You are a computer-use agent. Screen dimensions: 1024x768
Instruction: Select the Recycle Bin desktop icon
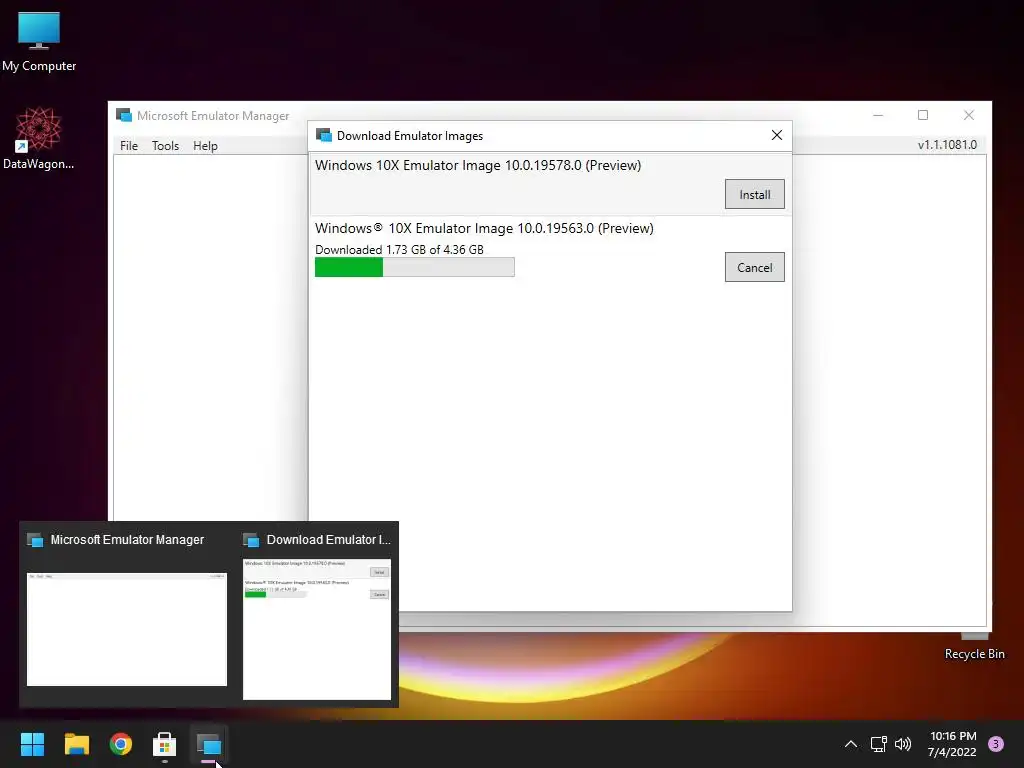point(974,646)
